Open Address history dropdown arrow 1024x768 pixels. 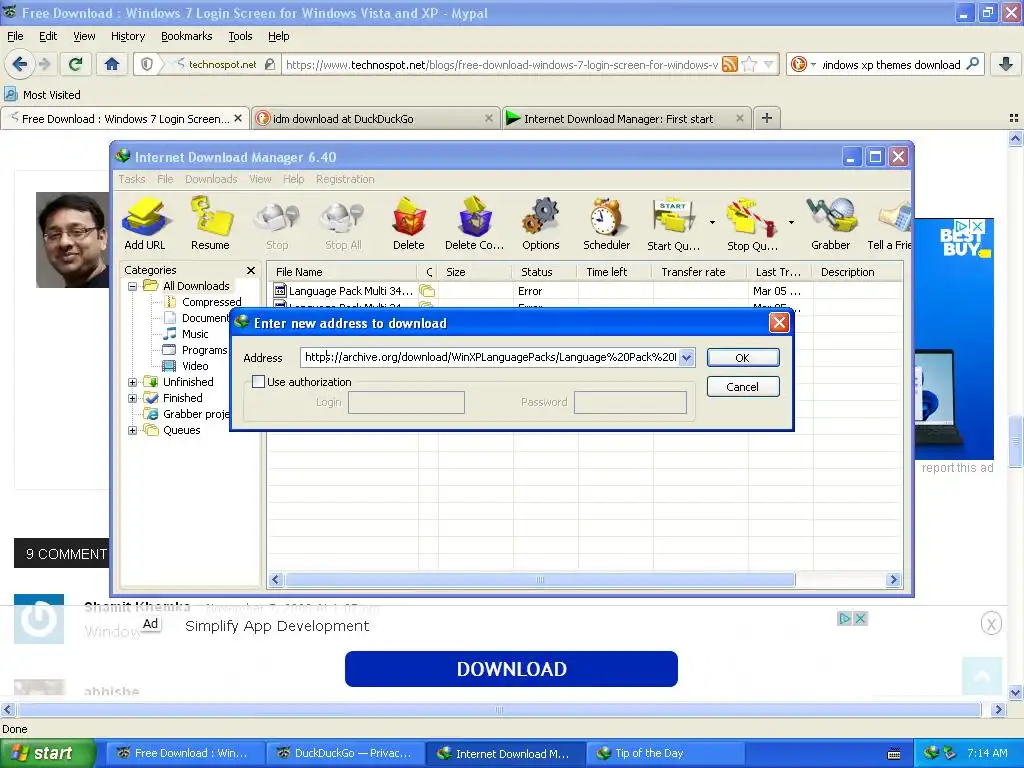pos(686,357)
